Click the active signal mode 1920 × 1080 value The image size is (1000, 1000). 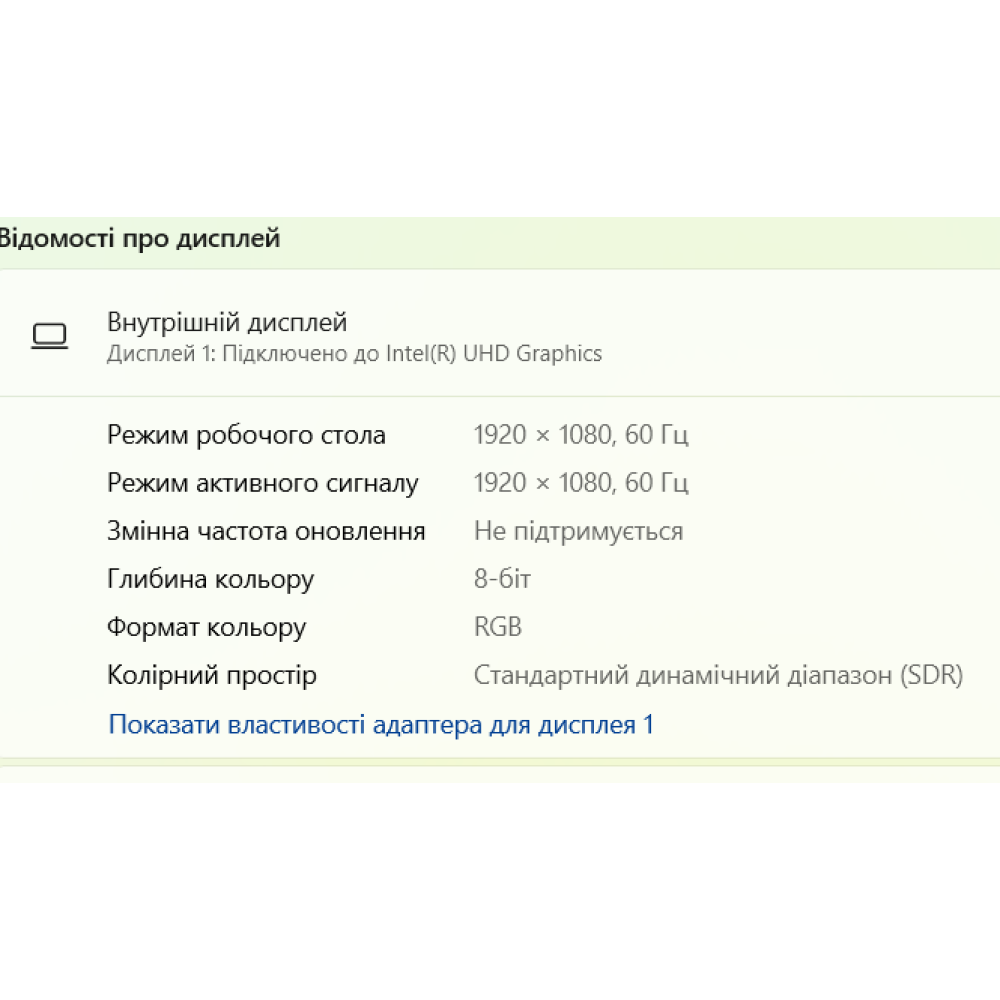[x=580, y=483]
